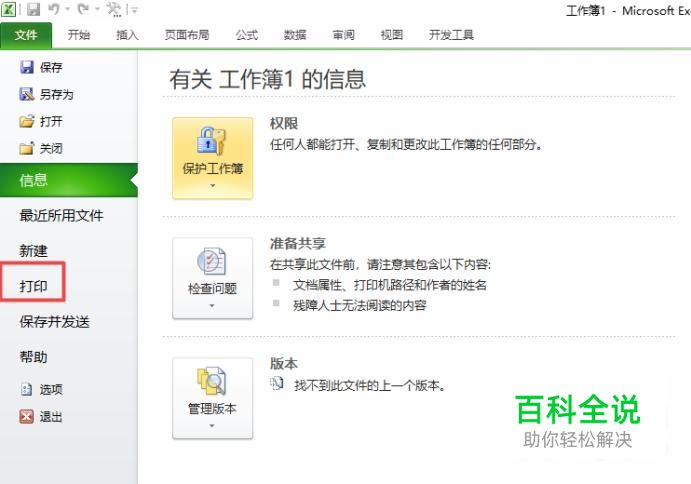The image size is (691, 484).
Task: Click the red 退出 X icon
Action: (27, 416)
